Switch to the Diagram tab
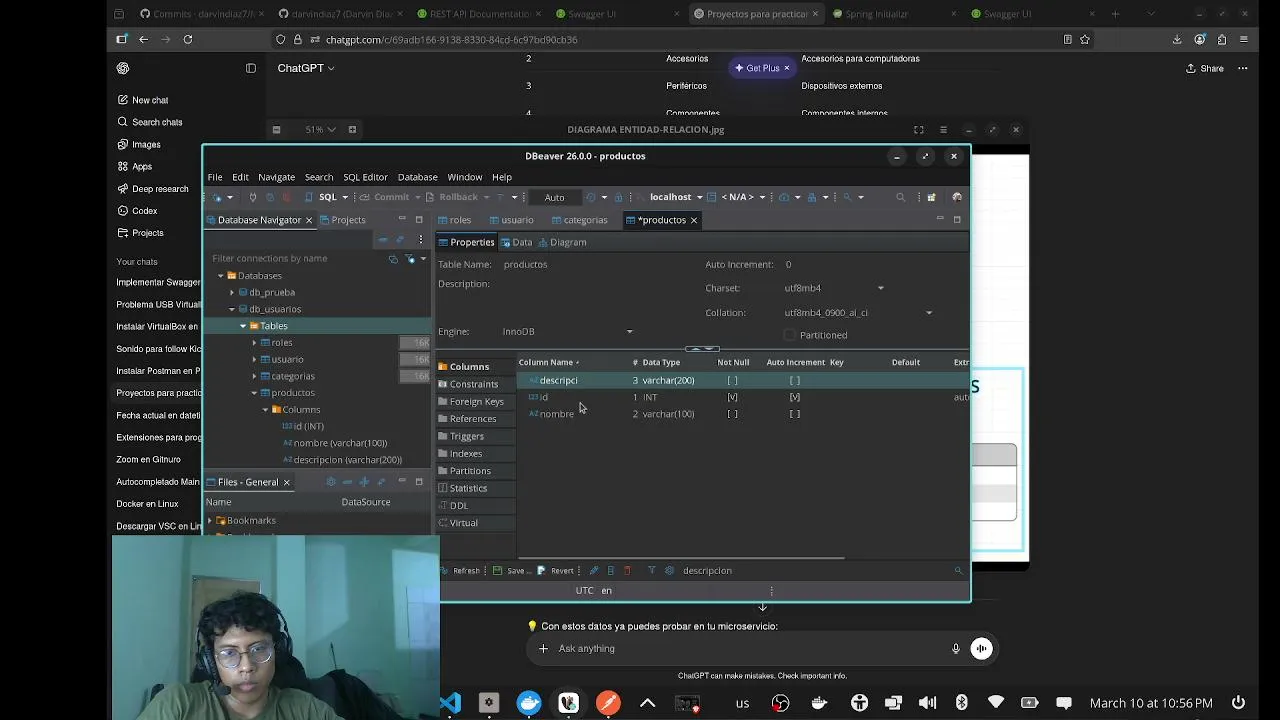Viewport: 1280px width, 720px height. (x=562, y=242)
